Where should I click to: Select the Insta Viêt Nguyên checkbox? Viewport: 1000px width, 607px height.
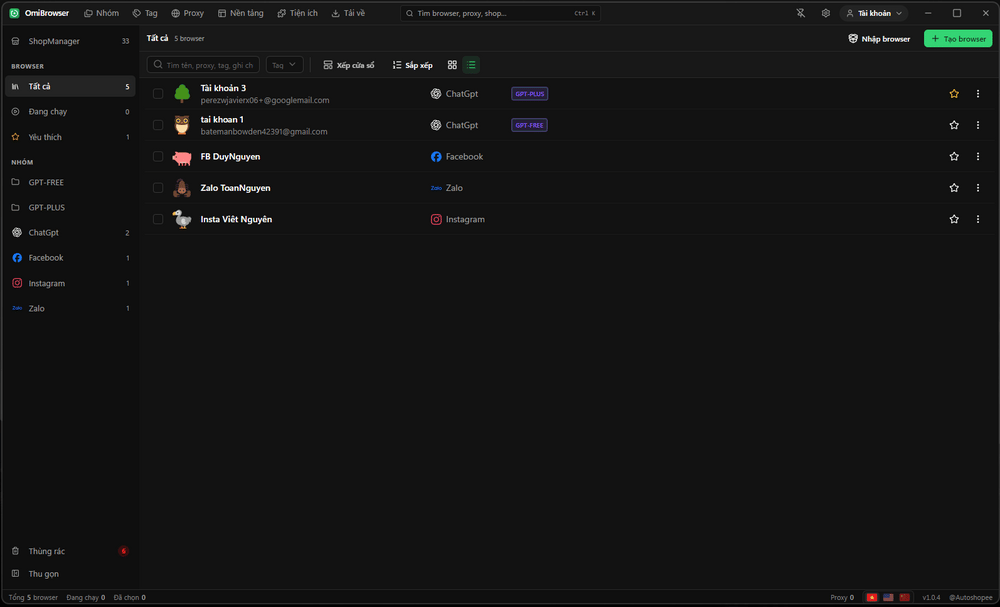(x=158, y=219)
